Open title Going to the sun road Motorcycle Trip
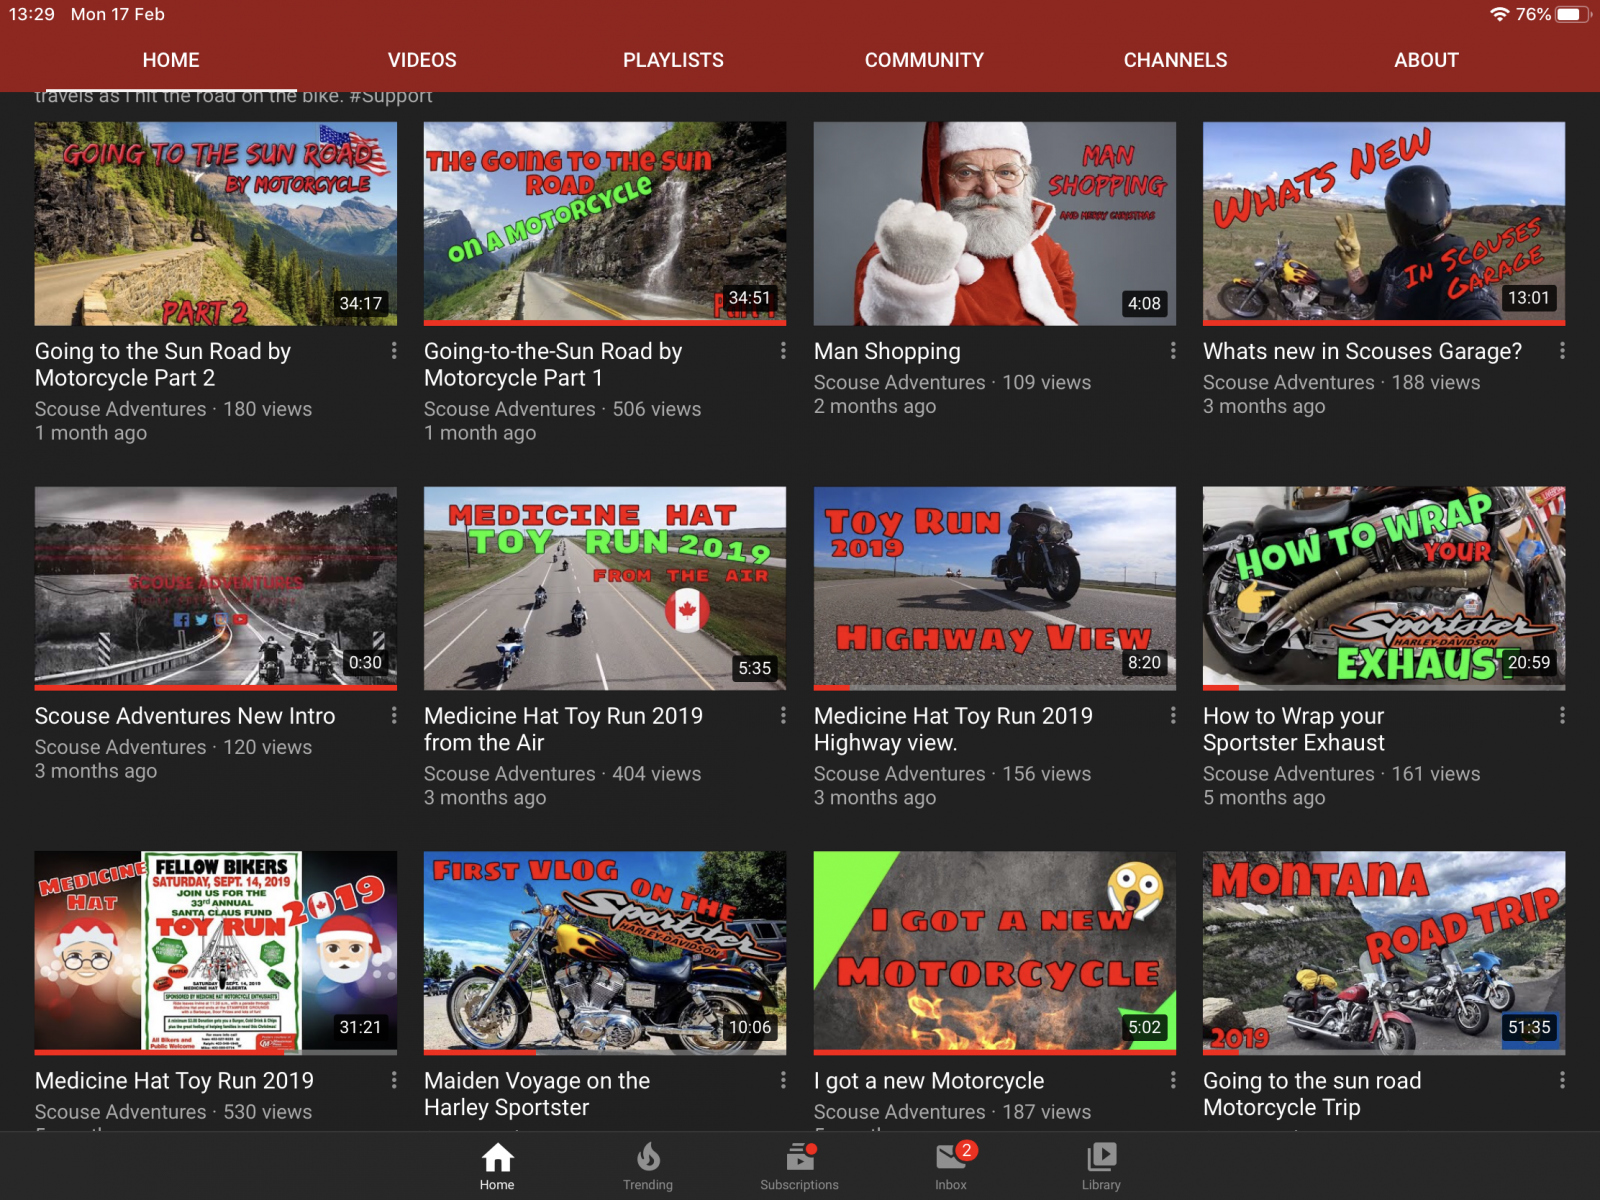The width and height of the screenshot is (1600, 1200). click(x=1312, y=1095)
